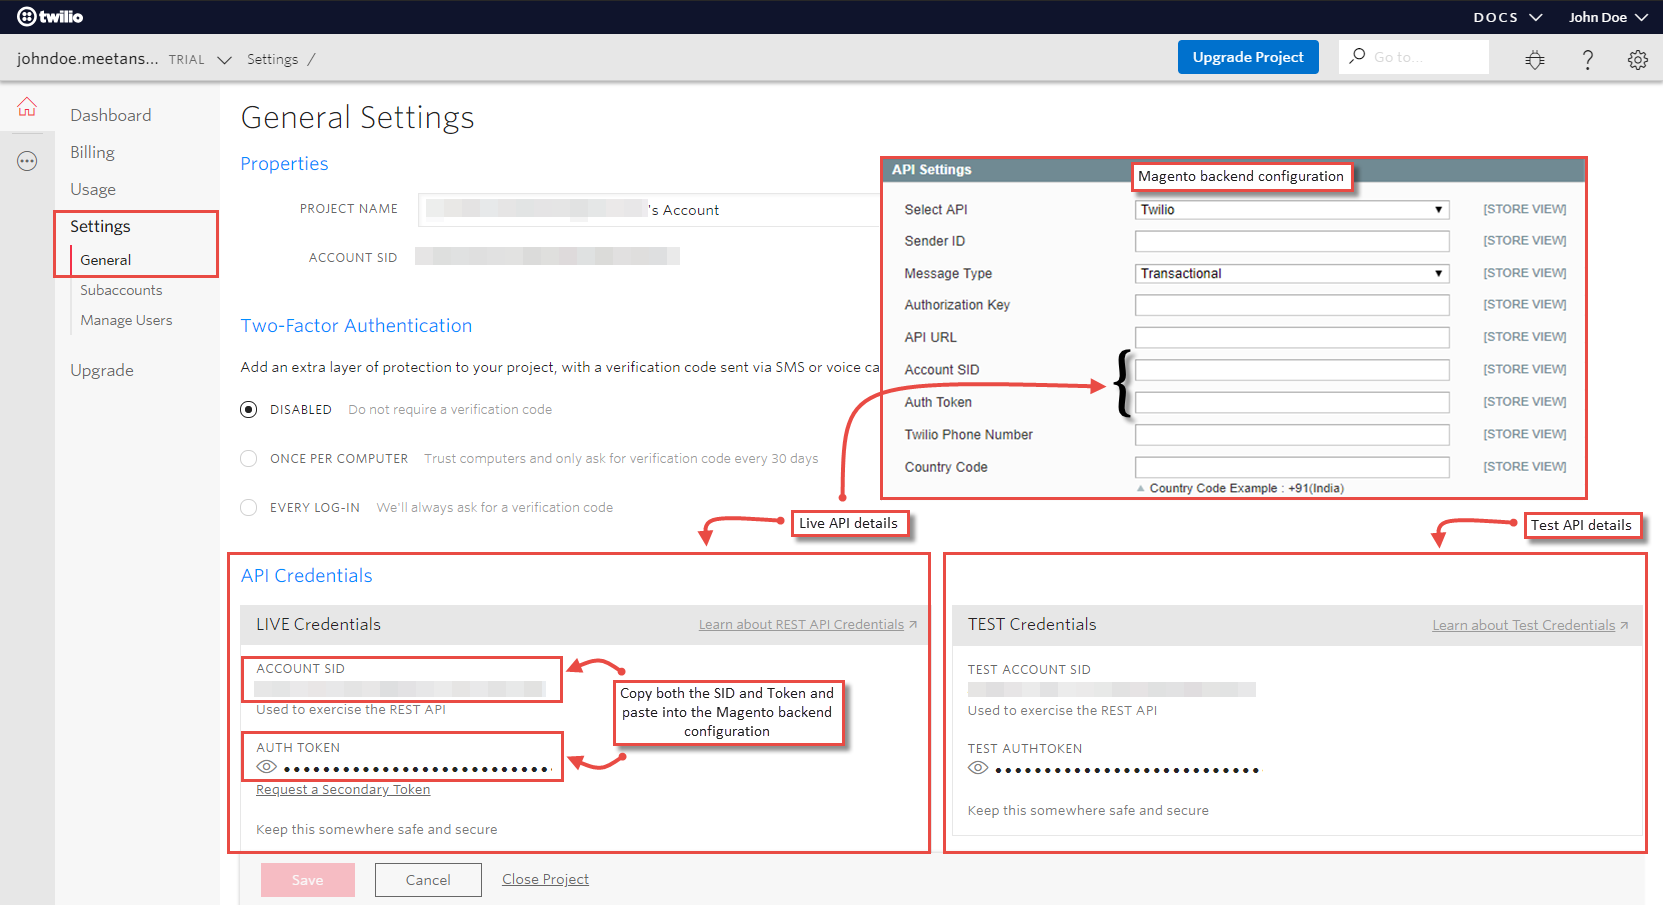Viewport: 1663px width, 905px height.
Task: Expand the johndoe project switcher
Action: 224,60
